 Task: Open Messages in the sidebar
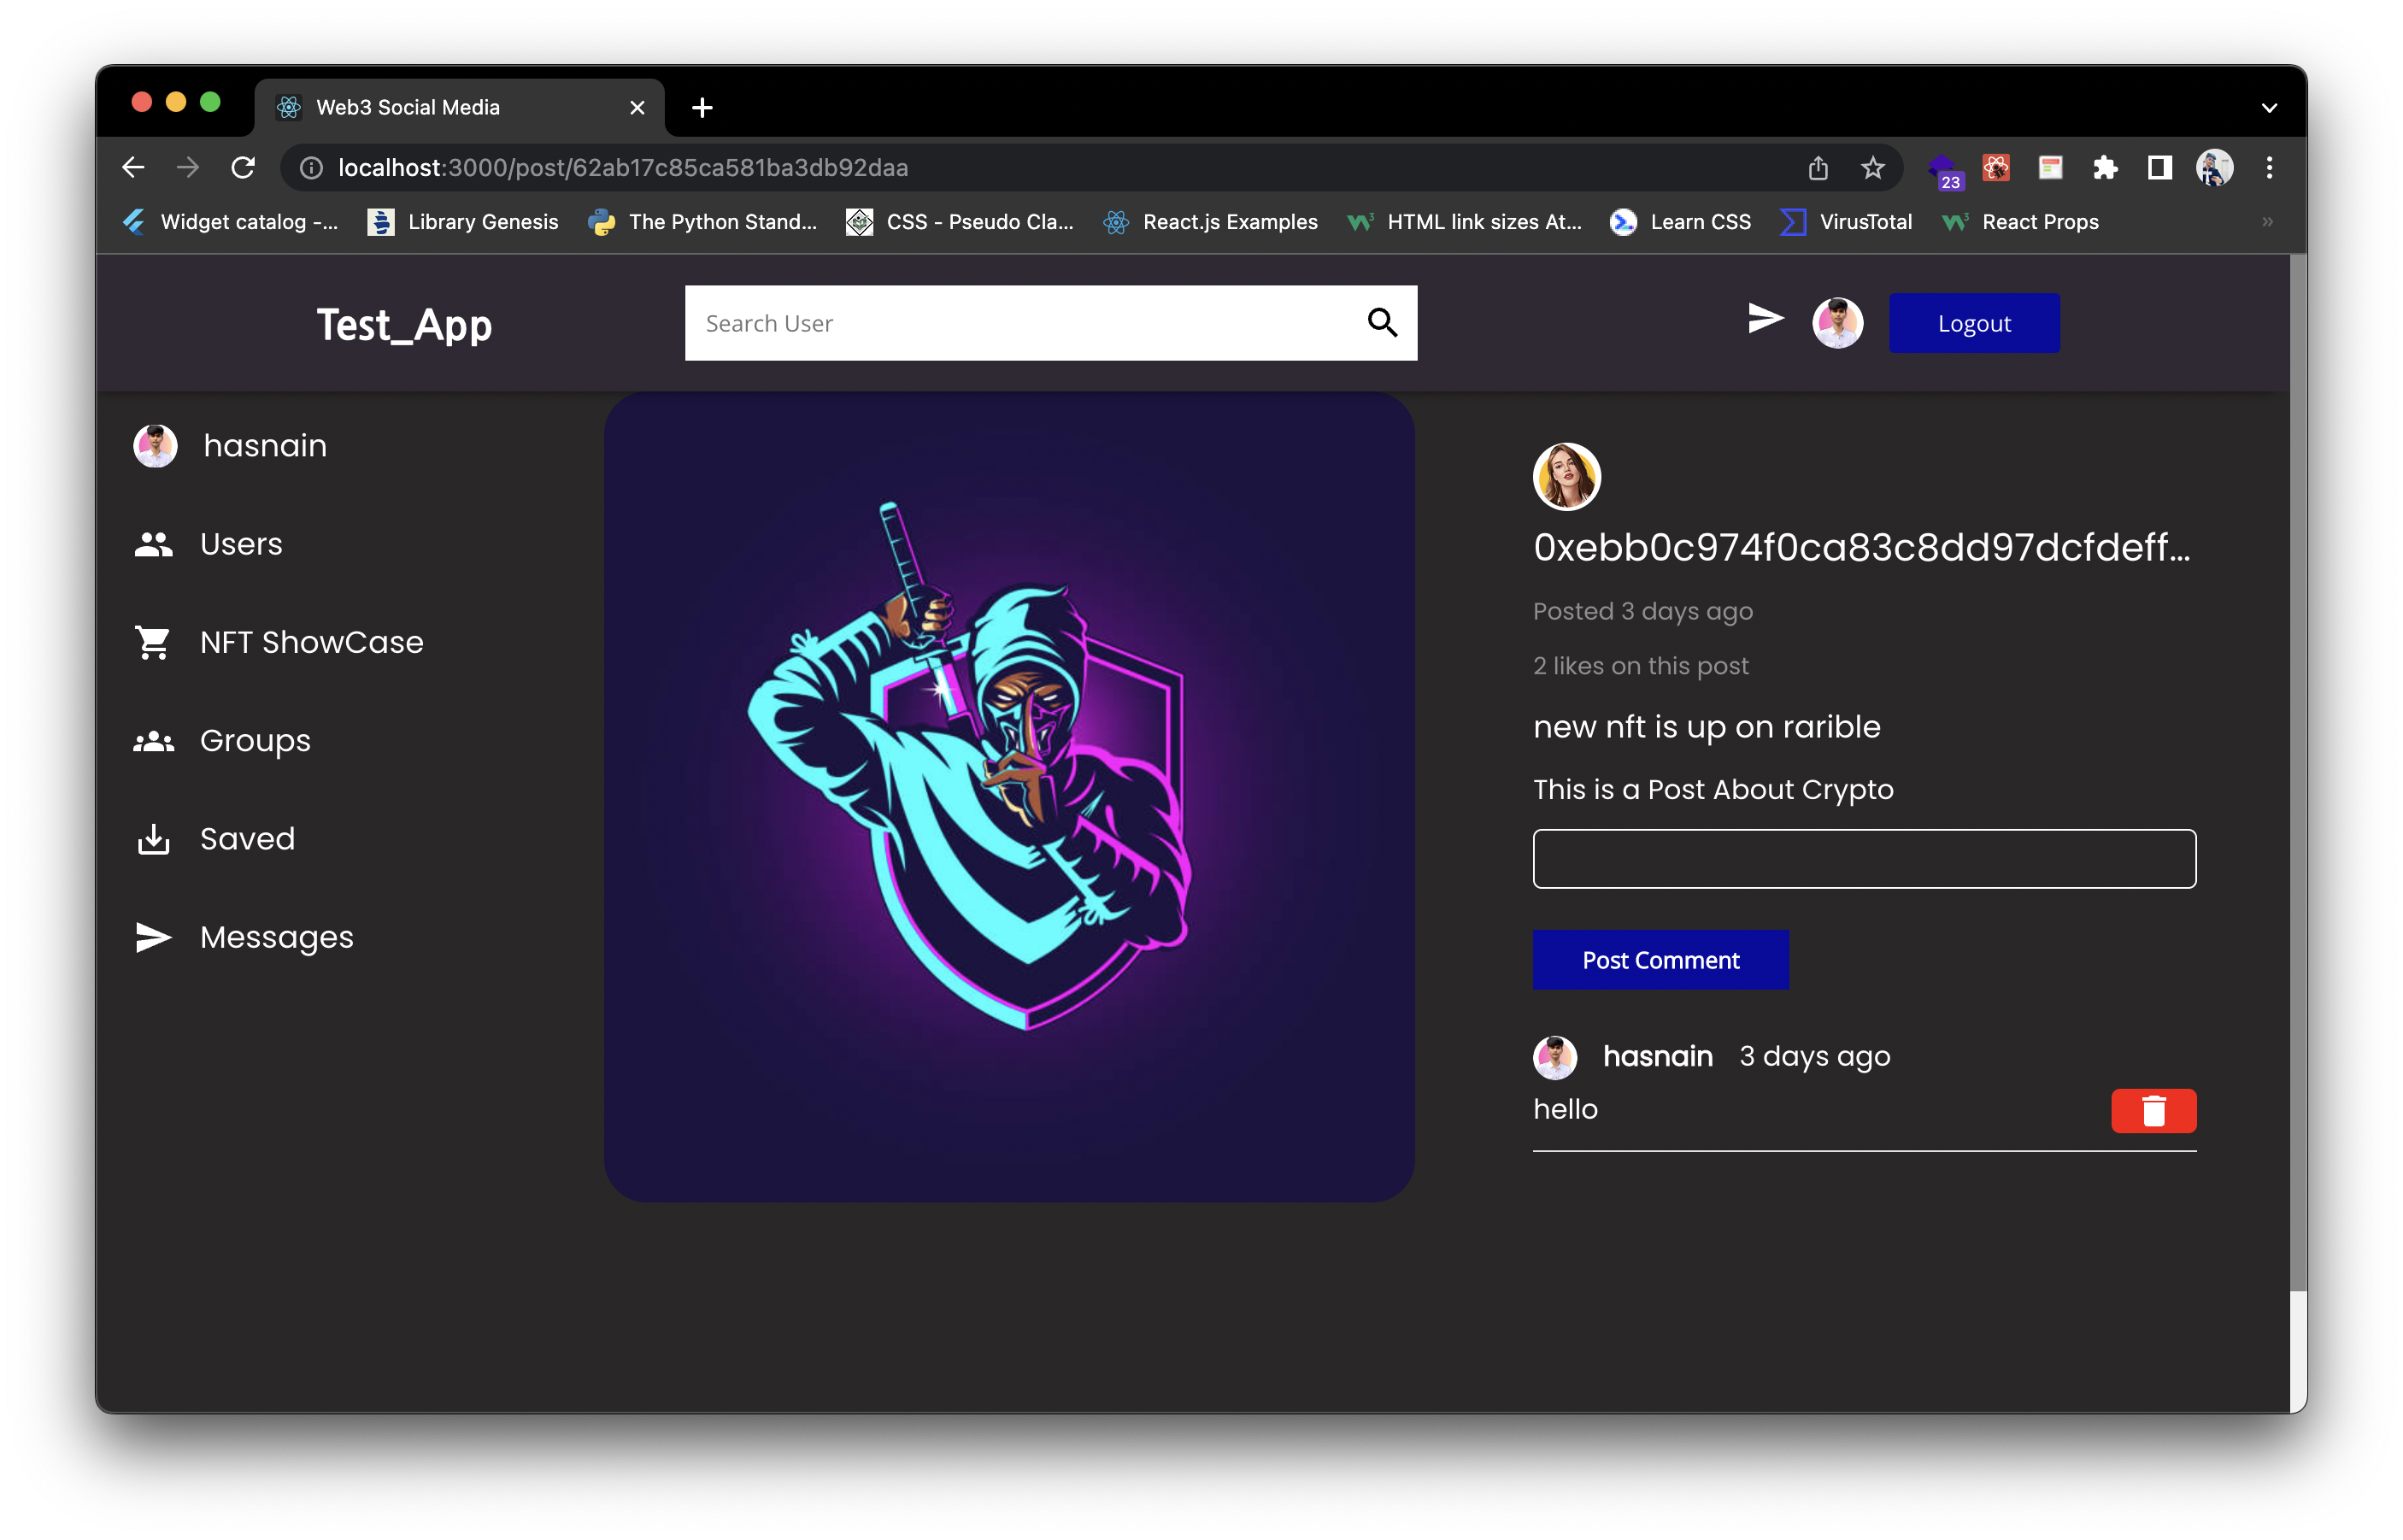276,937
